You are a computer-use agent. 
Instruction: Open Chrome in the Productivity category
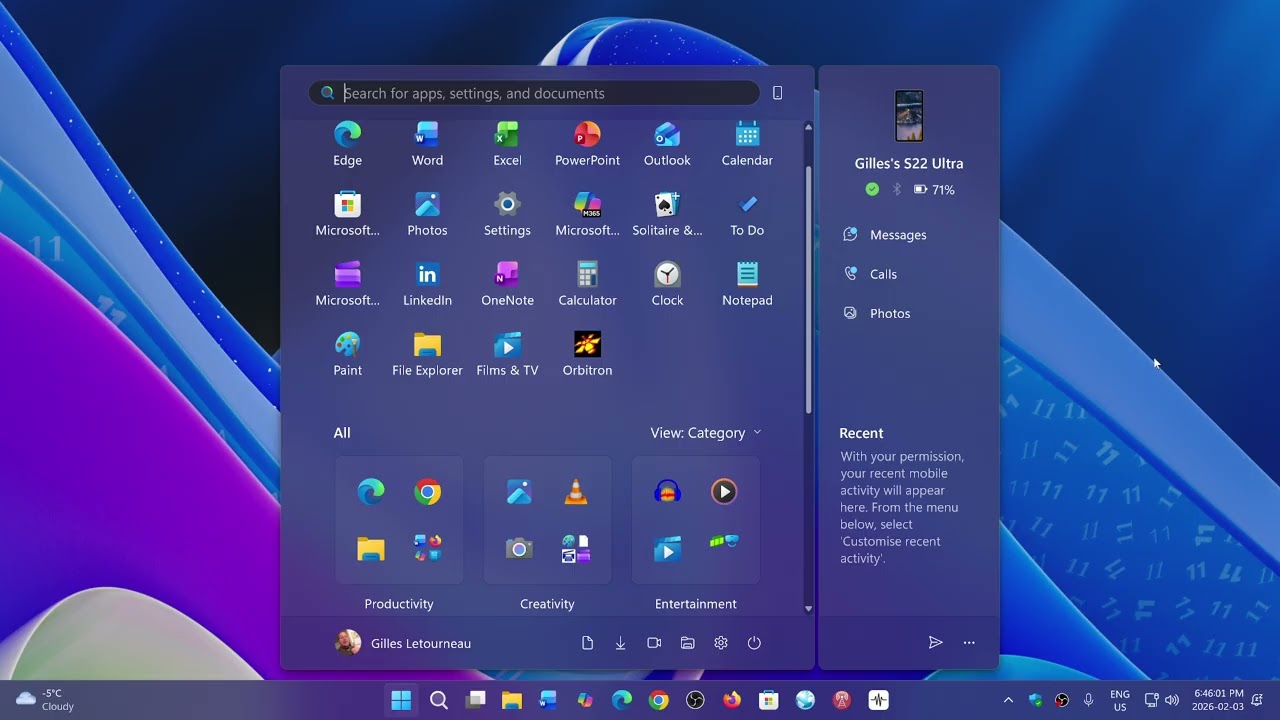427,491
